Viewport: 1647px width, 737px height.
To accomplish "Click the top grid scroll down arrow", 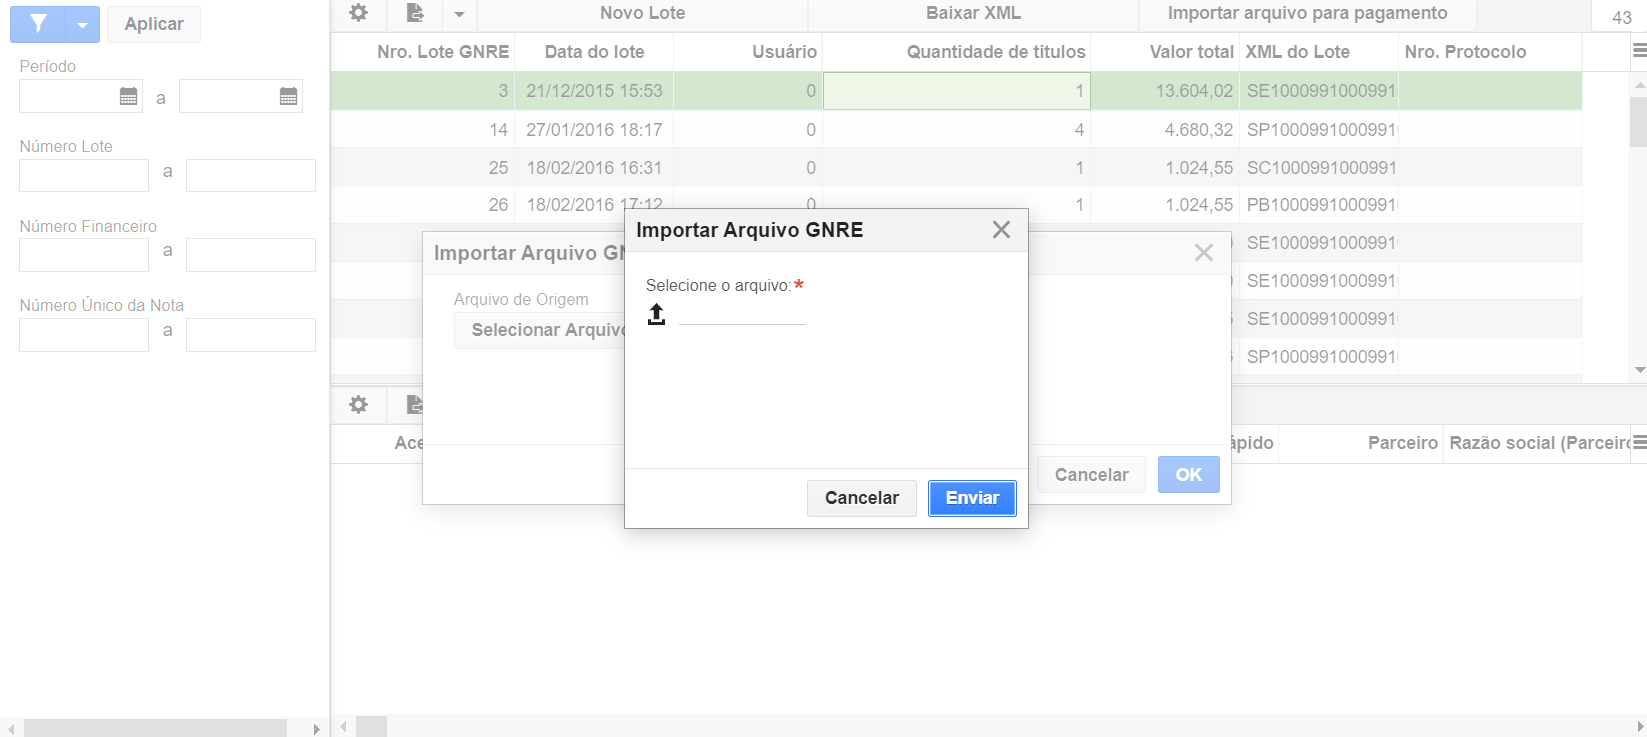I will [1639, 370].
